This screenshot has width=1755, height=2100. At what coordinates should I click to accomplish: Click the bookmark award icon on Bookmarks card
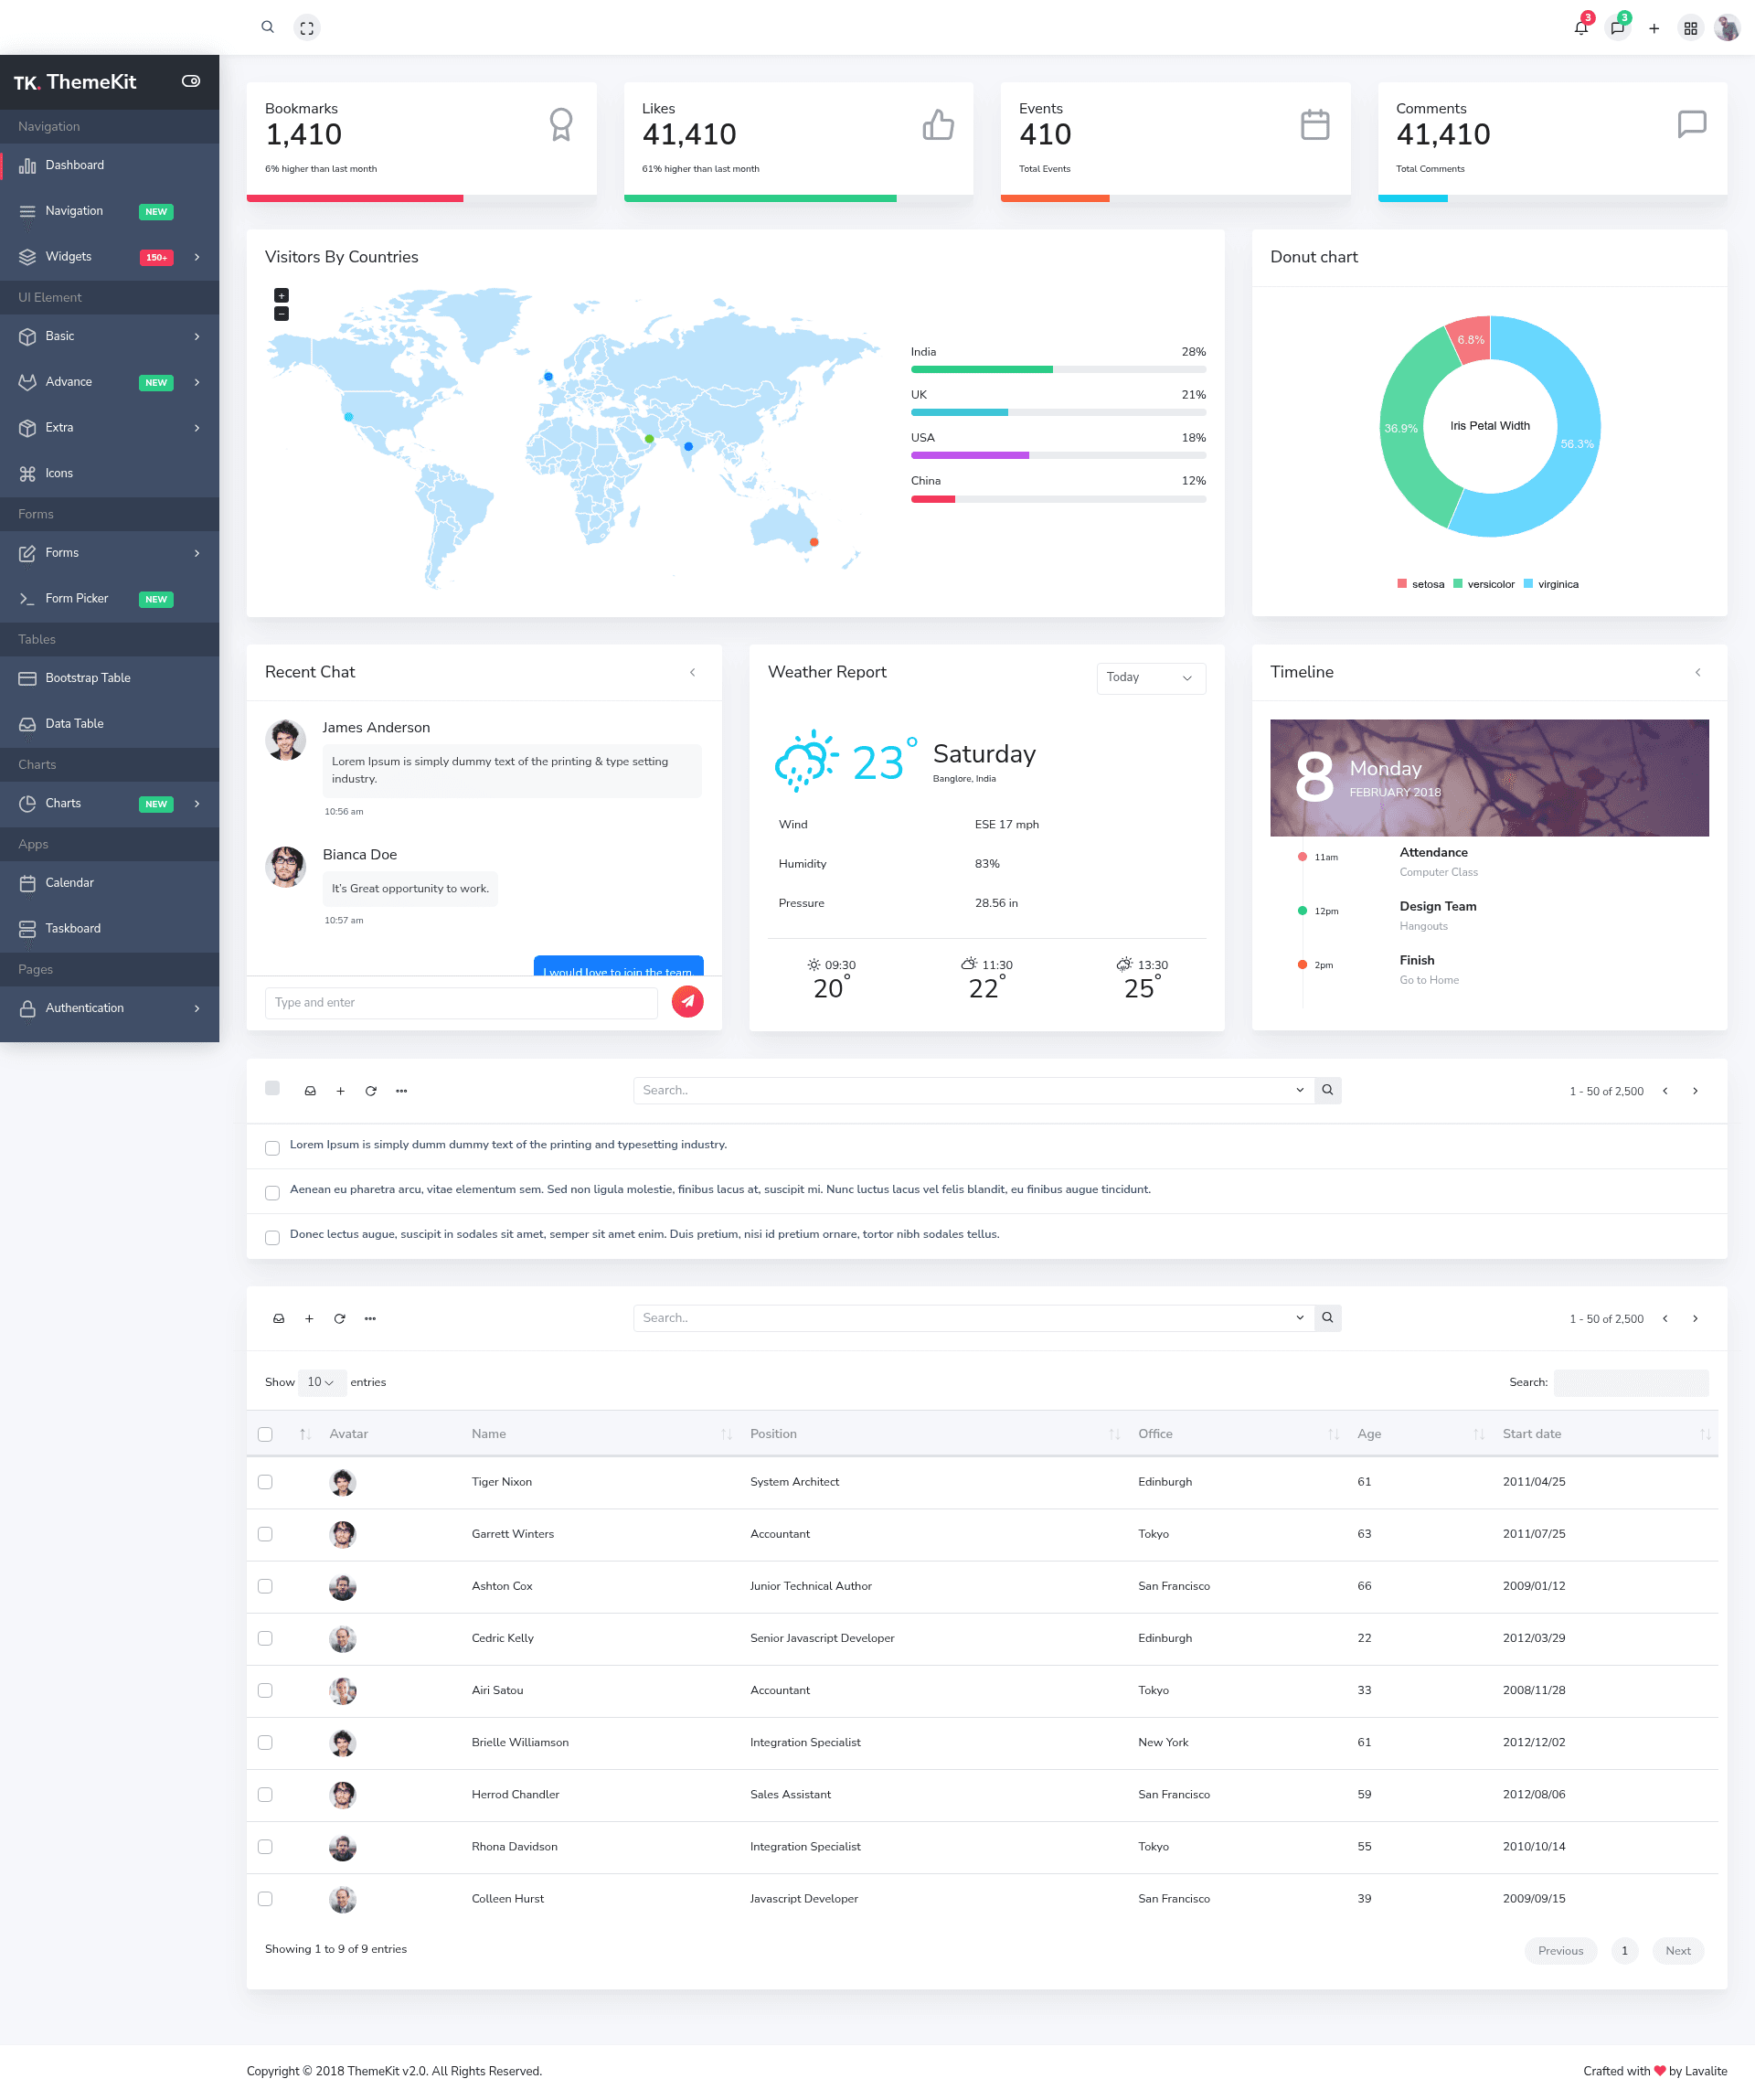tap(561, 125)
